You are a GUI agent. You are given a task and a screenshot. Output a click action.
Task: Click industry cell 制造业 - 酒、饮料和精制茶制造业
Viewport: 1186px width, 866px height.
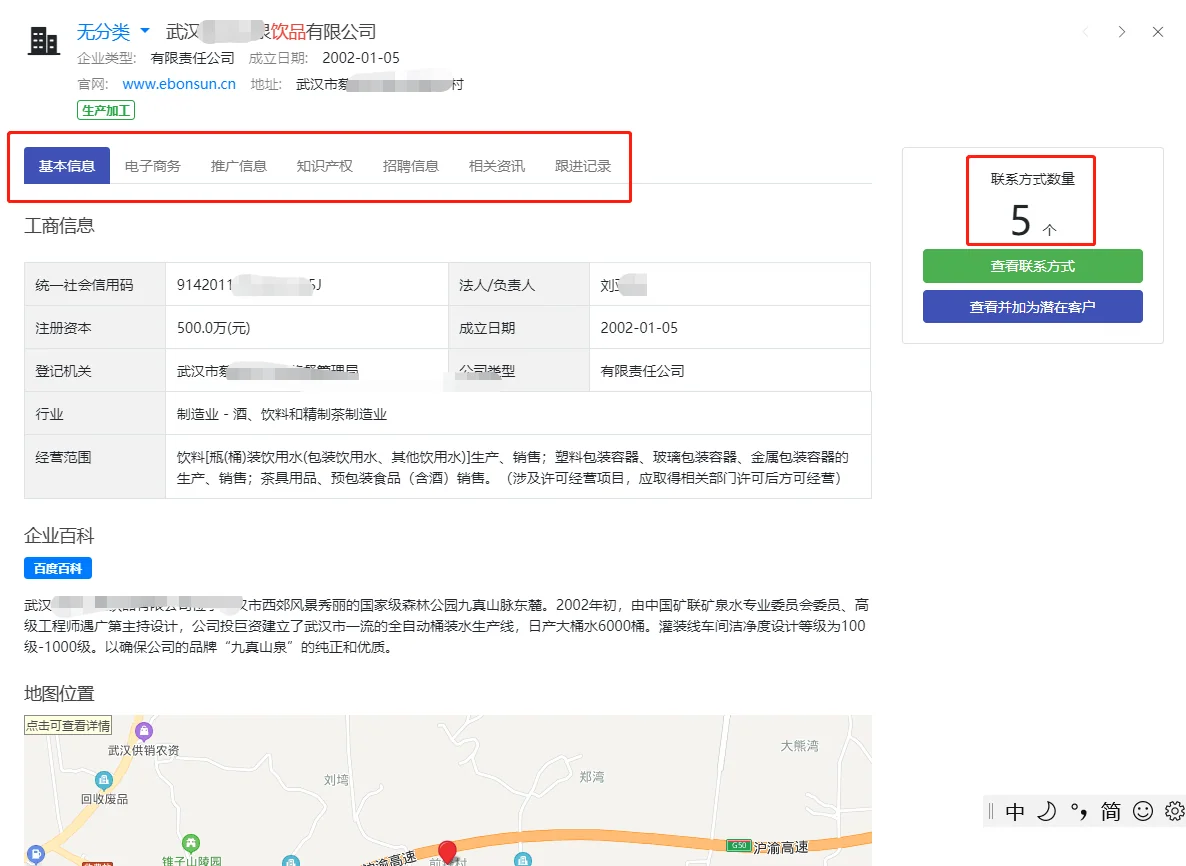tap(281, 414)
